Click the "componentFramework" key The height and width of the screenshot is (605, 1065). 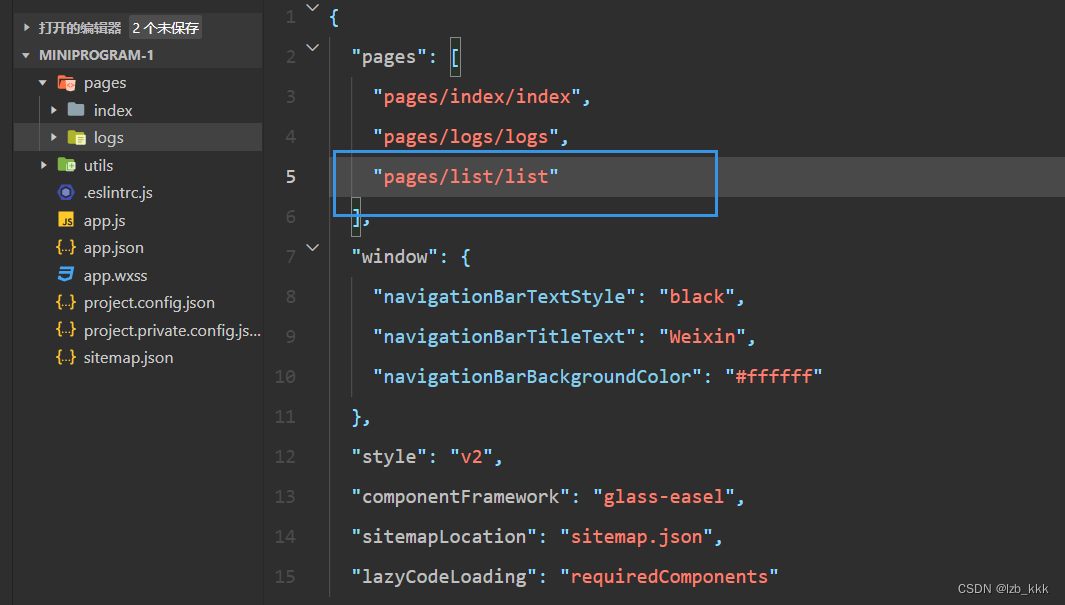[461, 497]
